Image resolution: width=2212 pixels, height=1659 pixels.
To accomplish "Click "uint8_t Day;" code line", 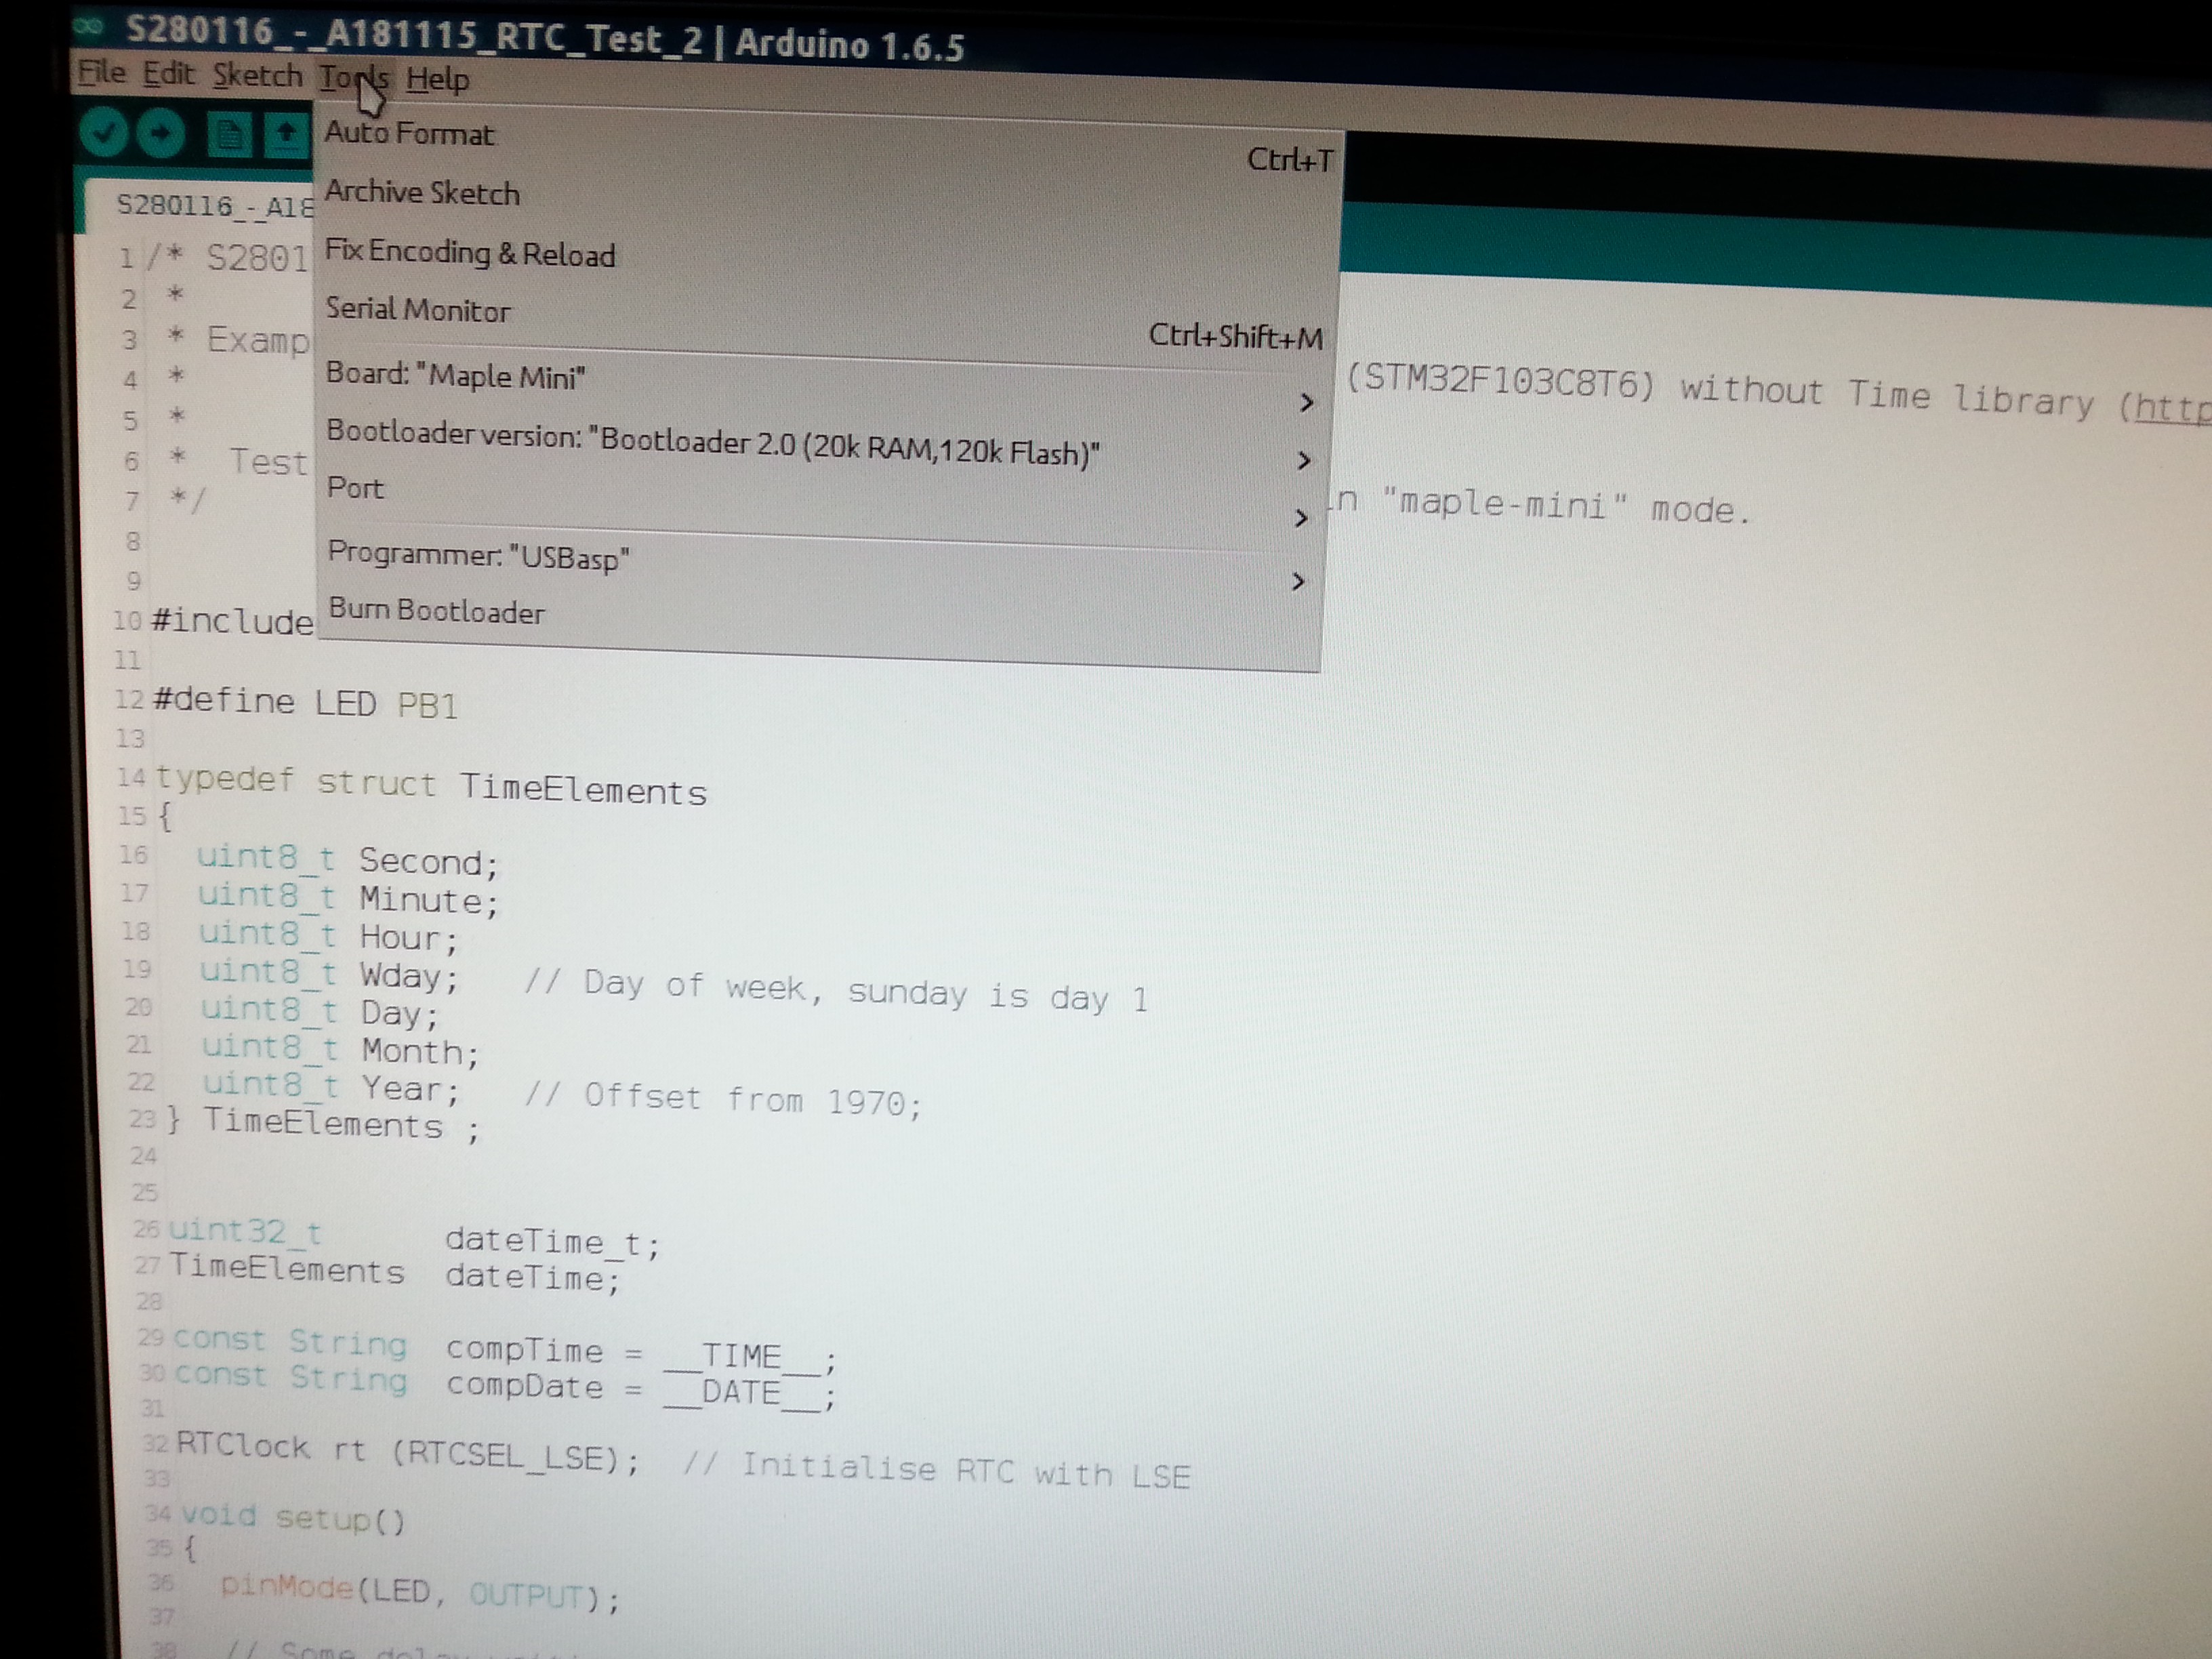I will point(321,1012).
